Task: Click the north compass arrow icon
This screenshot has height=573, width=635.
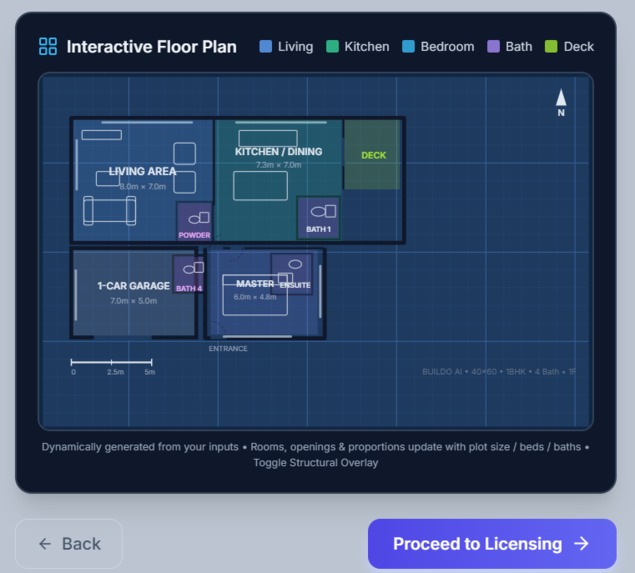Action: pos(561,98)
